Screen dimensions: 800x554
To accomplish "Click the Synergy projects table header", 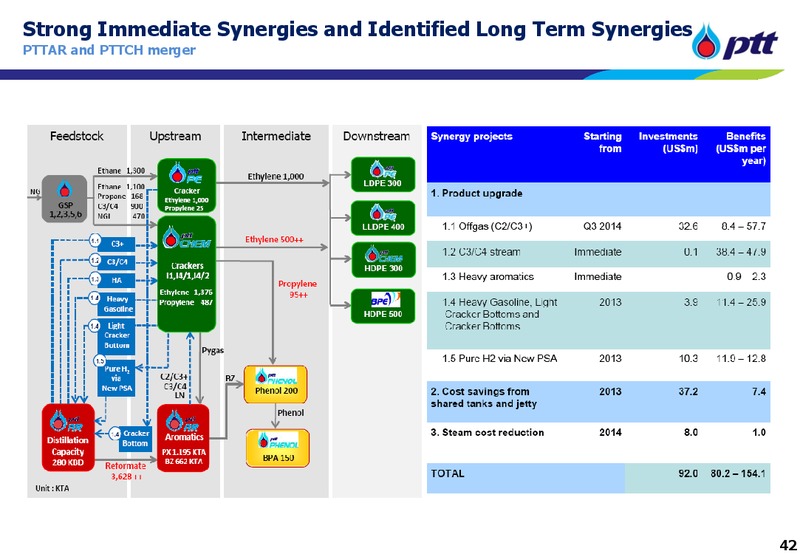I will click(471, 136).
